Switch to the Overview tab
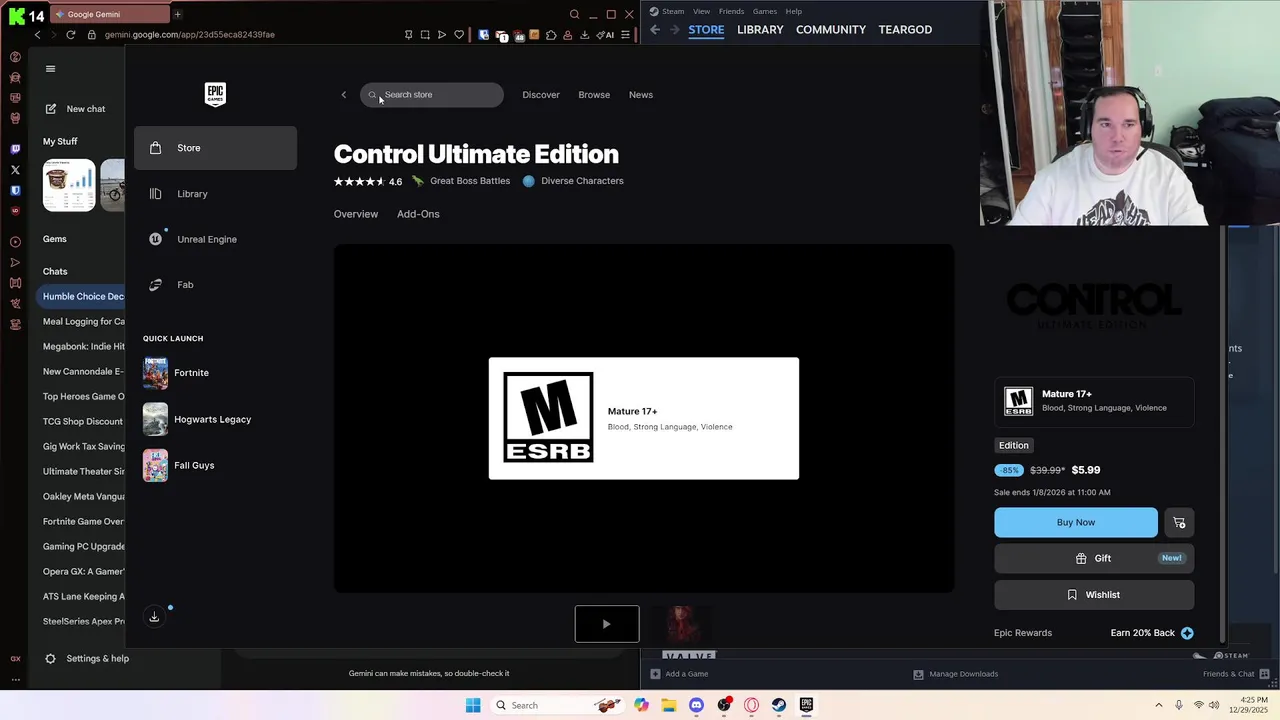 [x=356, y=214]
